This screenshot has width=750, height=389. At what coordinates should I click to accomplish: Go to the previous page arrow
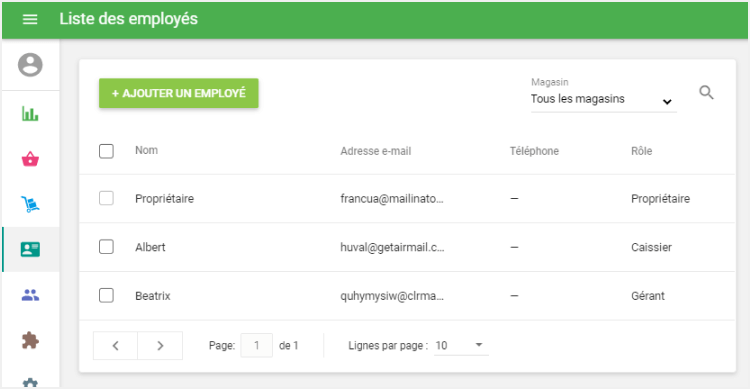pyautogui.click(x=115, y=345)
